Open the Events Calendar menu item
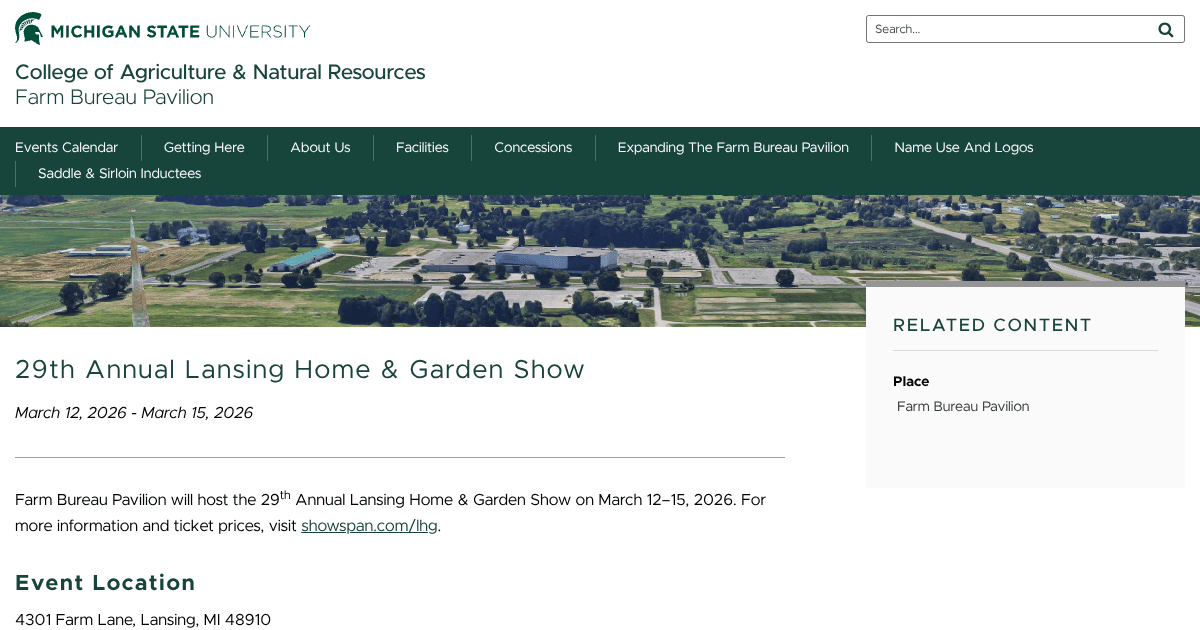This screenshot has width=1200, height=630. pyautogui.click(x=66, y=147)
